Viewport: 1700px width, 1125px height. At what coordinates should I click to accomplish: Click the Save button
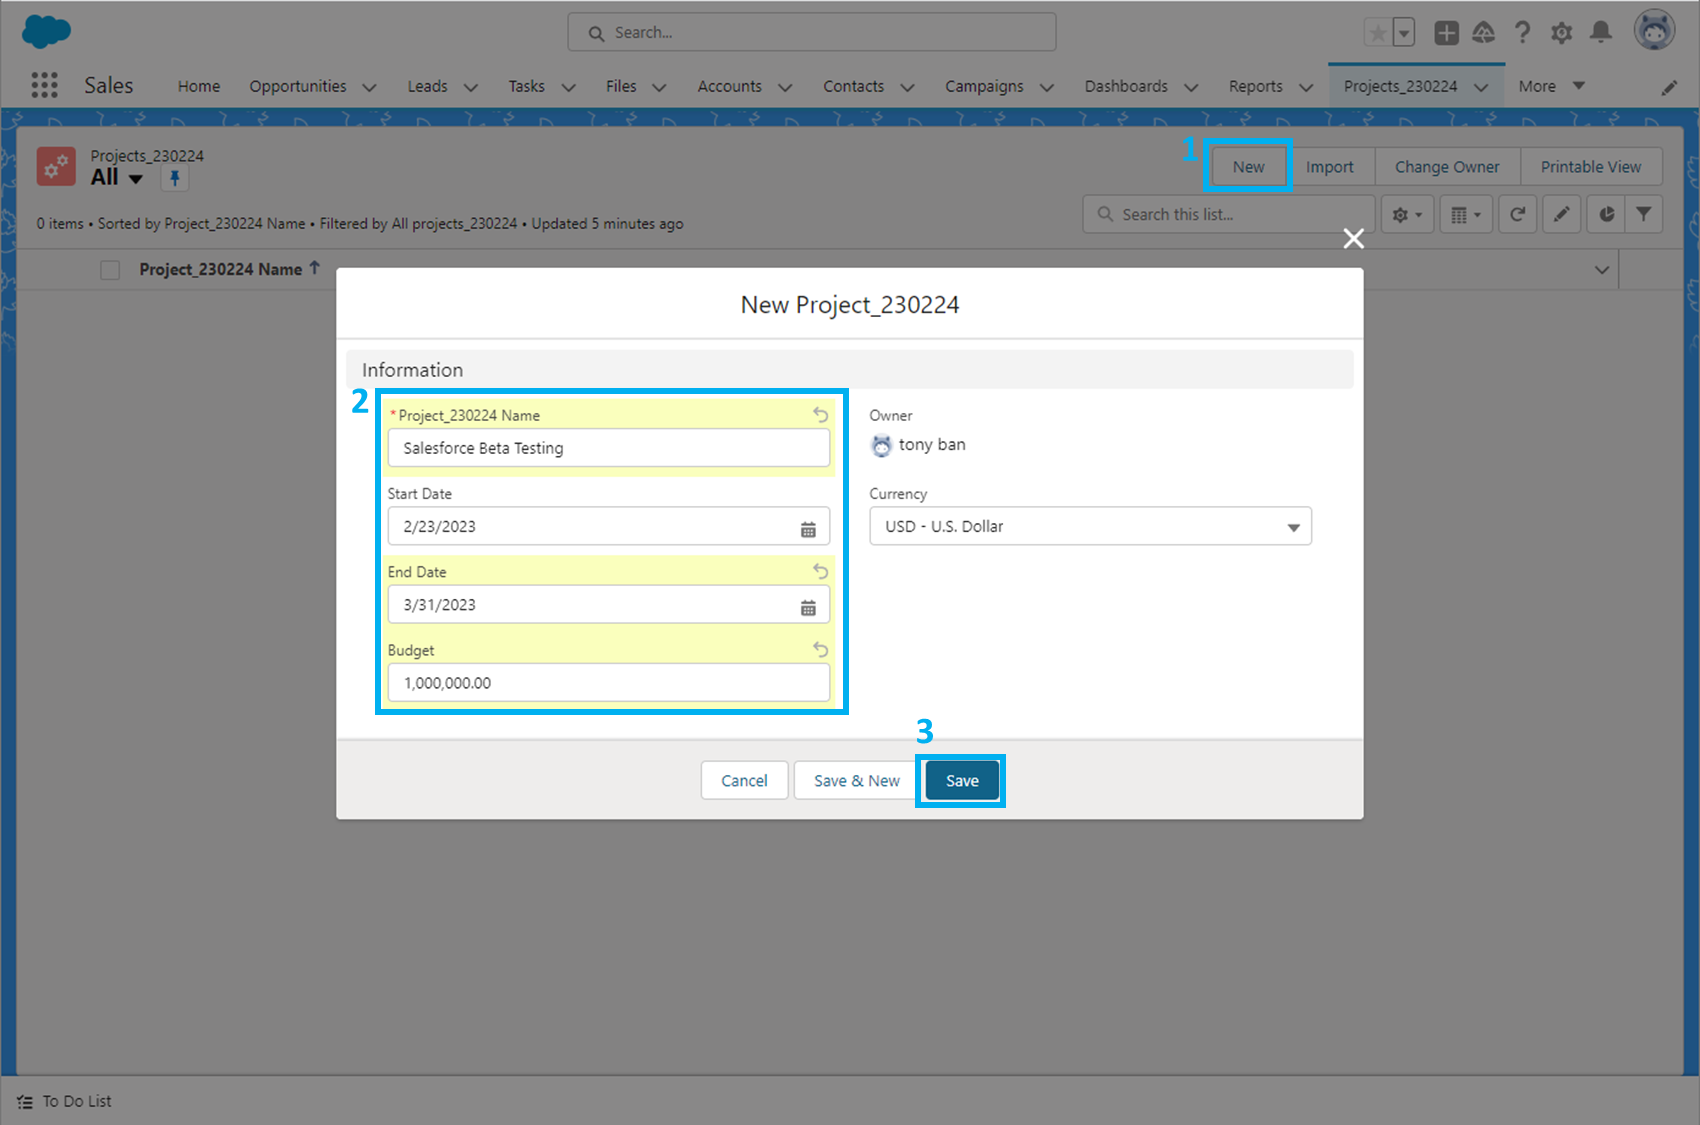962,780
